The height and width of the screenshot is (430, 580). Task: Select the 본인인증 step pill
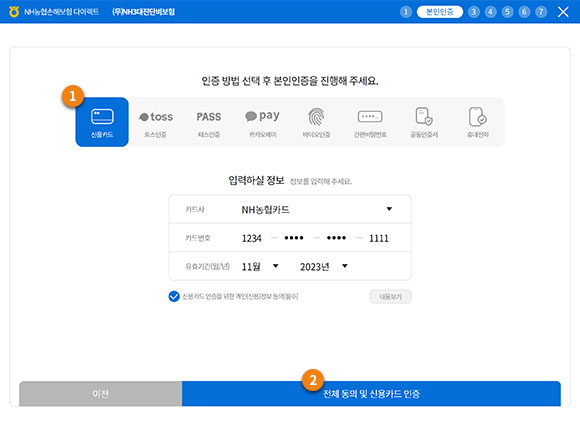(x=439, y=12)
